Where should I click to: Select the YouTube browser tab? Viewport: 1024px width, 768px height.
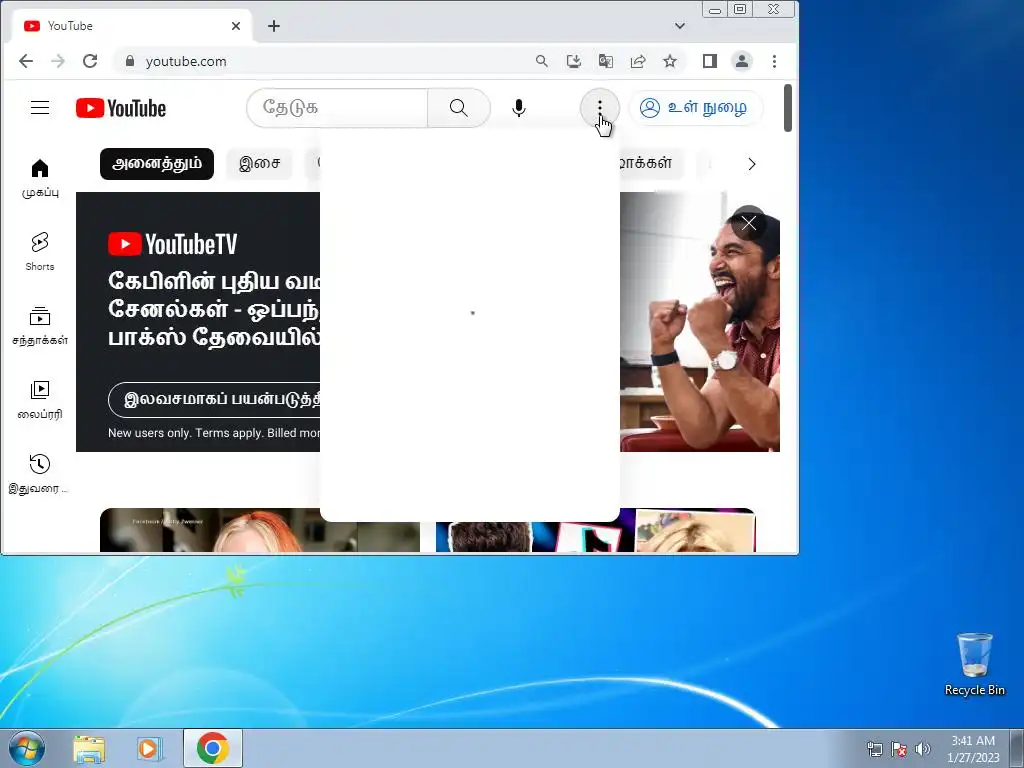coord(131,26)
